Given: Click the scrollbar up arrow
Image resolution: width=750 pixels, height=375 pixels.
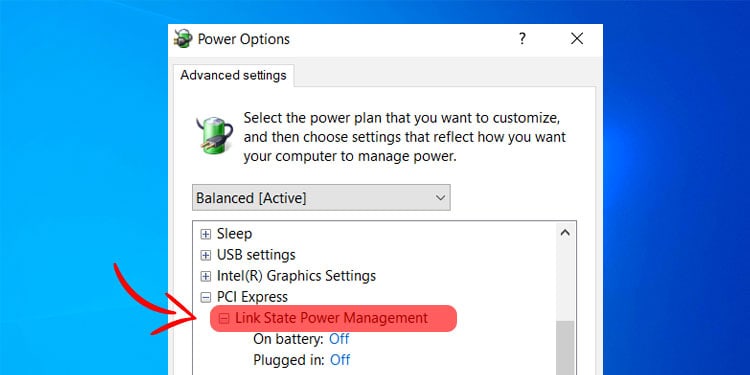Looking at the screenshot, I should pyautogui.click(x=565, y=233).
